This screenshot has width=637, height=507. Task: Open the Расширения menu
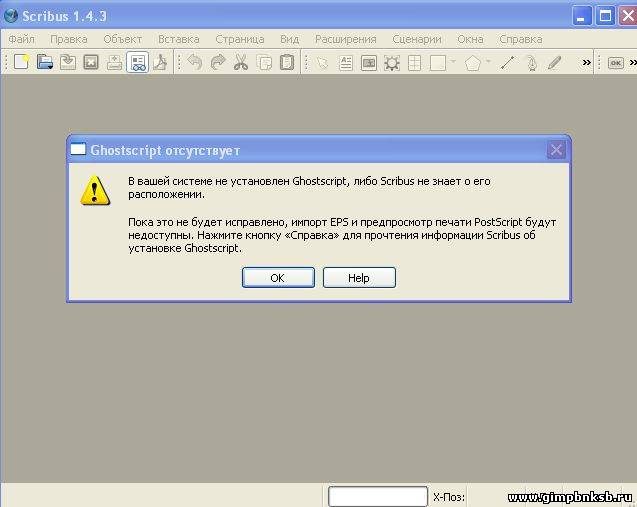pos(346,39)
